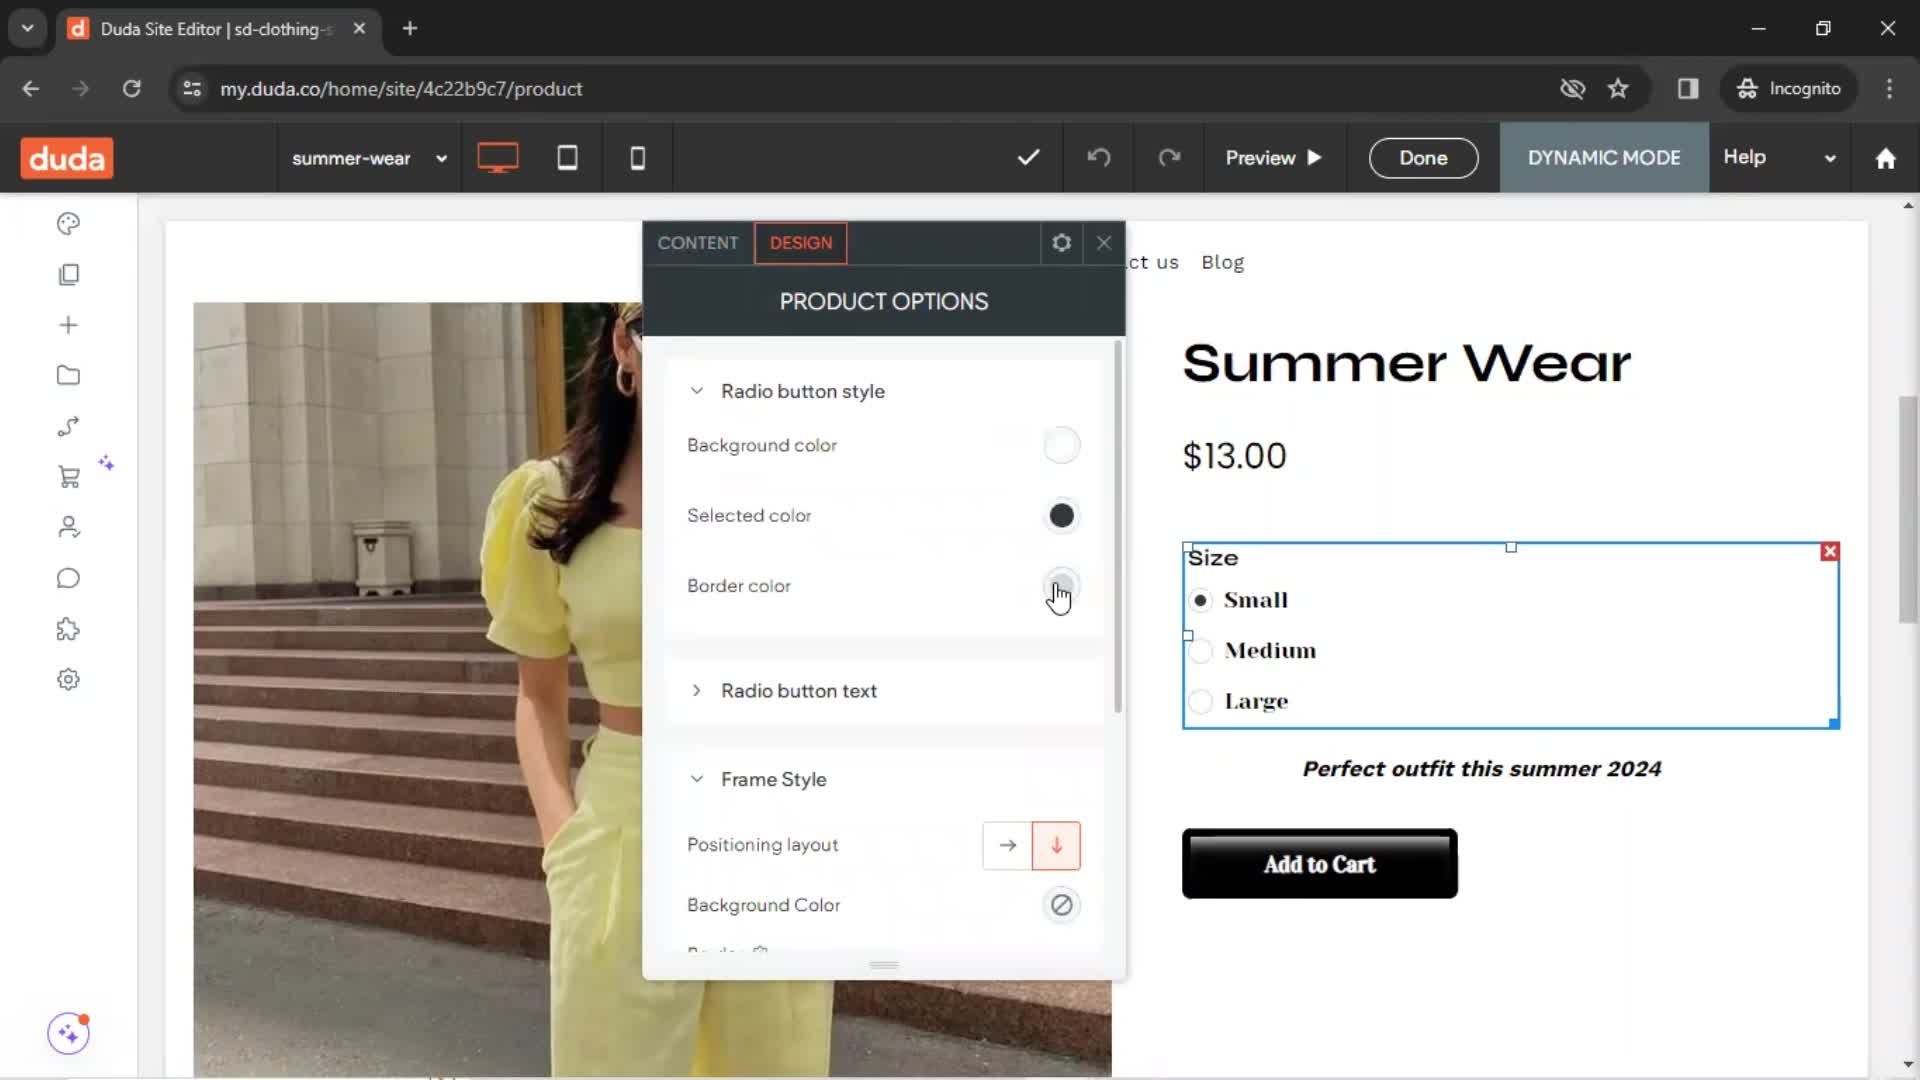Pick the Selected color swatch
The width and height of the screenshot is (1920, 1080).
[x=1061, y=516]
